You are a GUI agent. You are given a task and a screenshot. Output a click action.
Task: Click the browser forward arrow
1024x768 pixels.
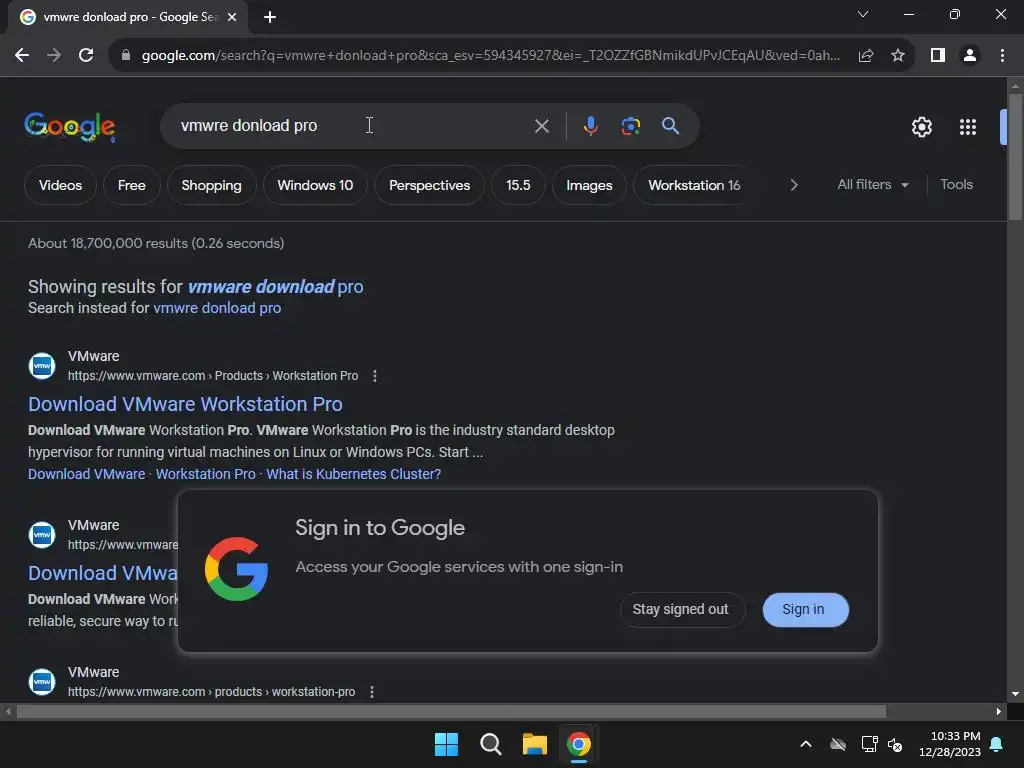click(54, 56)
